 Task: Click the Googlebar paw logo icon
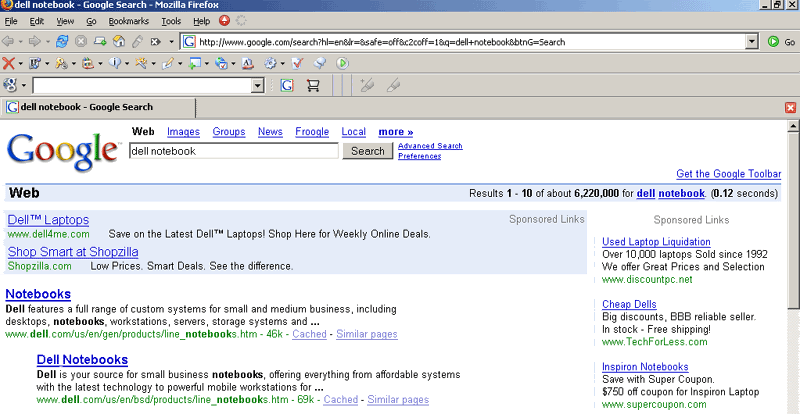[10, 85]
